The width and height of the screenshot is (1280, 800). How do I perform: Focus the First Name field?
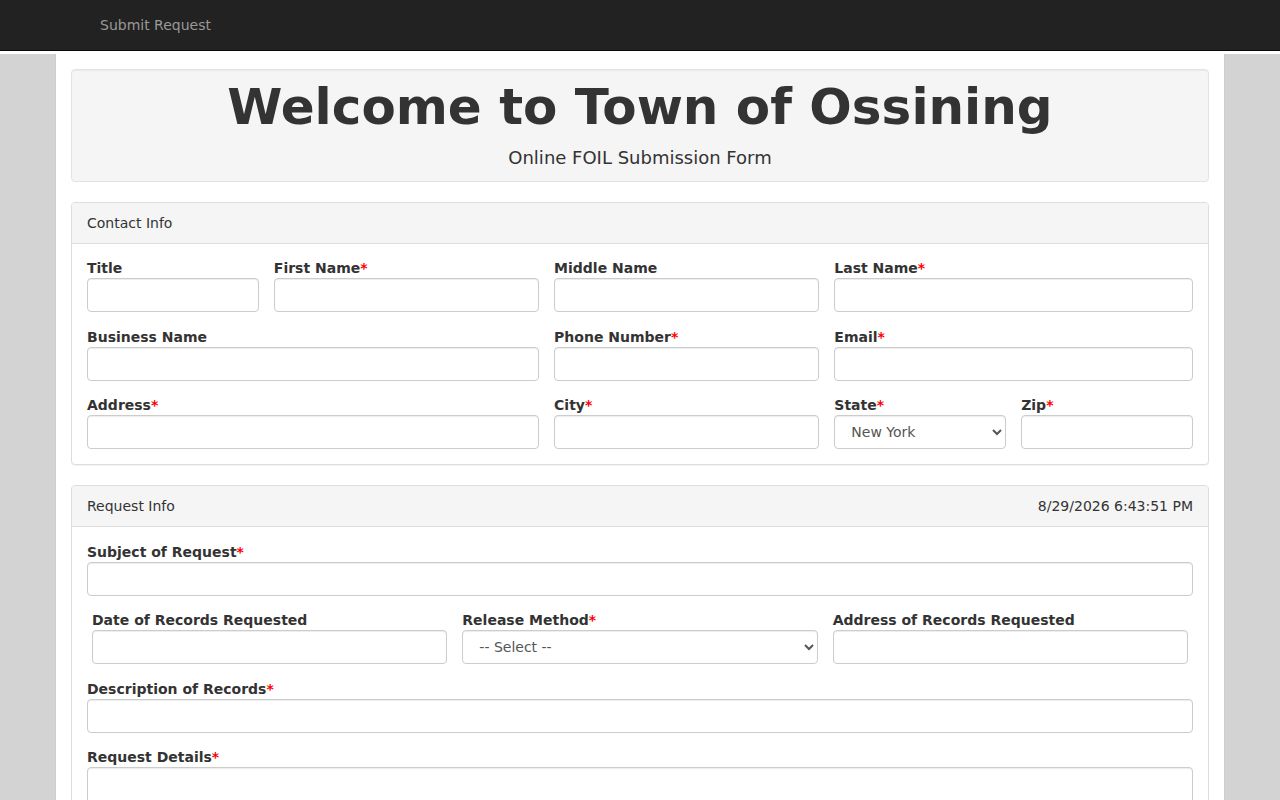tap(406, 295)
